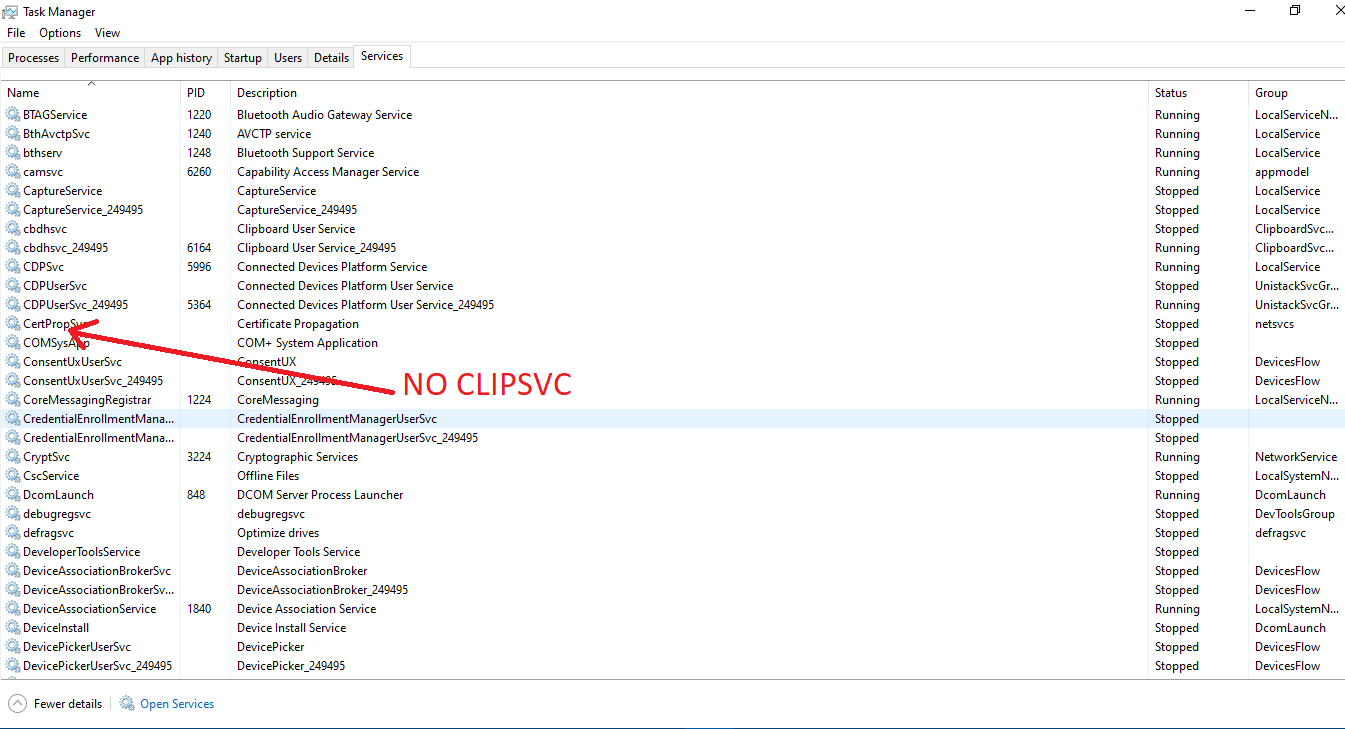Click the Optimize drives description
The width and height of the screenshot is (1345, 729).
278,533
